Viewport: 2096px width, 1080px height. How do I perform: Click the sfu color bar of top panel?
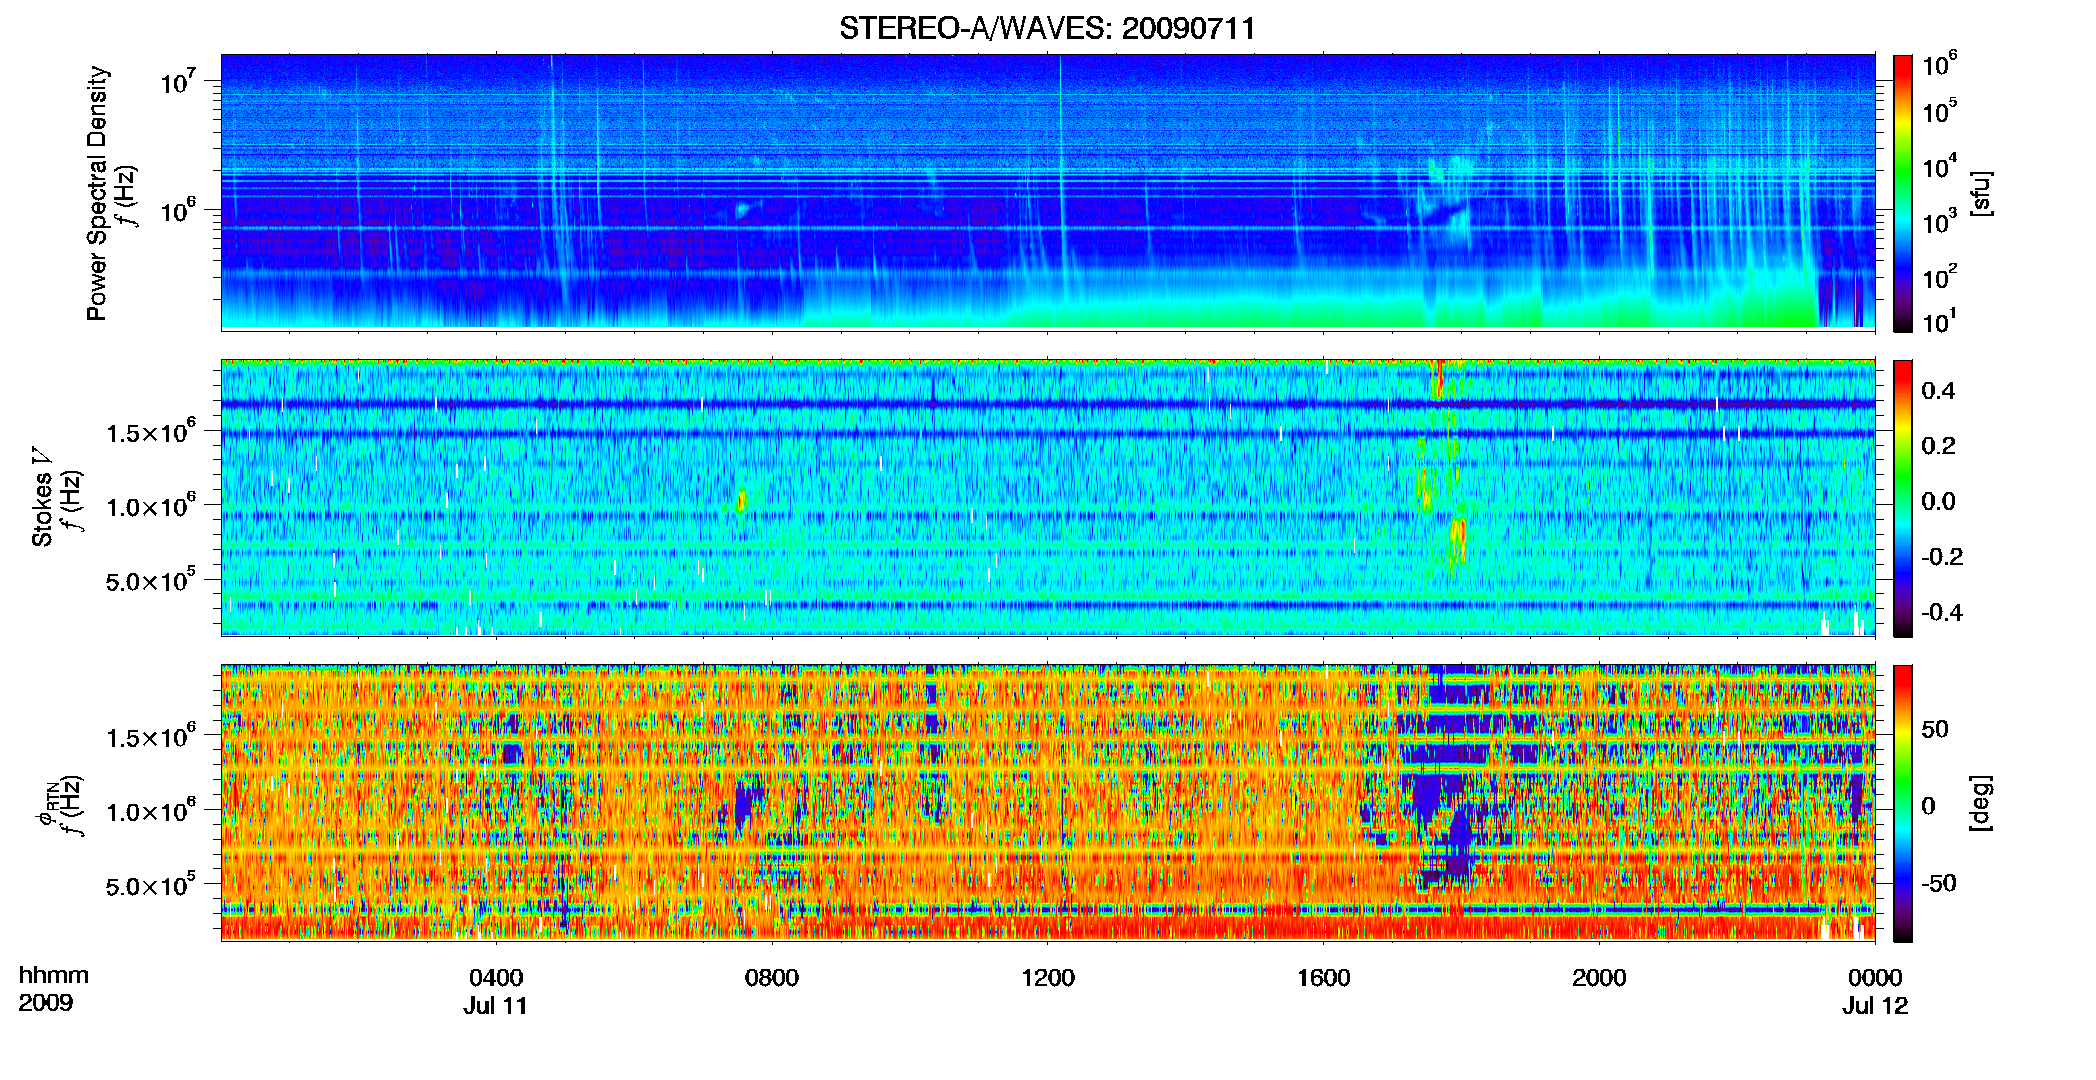(1903, 193)
